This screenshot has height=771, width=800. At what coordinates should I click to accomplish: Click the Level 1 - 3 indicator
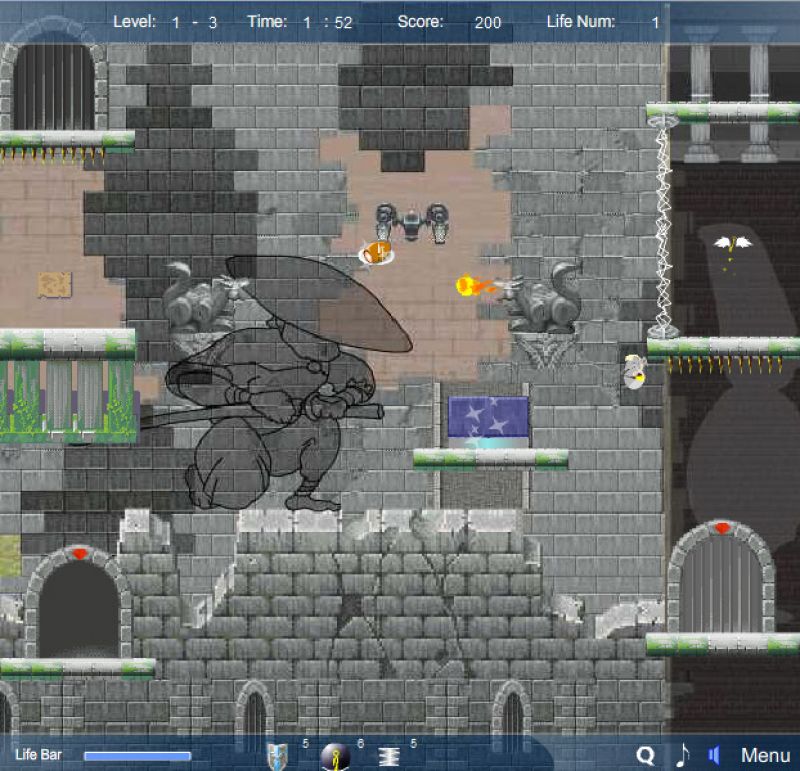coord(165,22)
